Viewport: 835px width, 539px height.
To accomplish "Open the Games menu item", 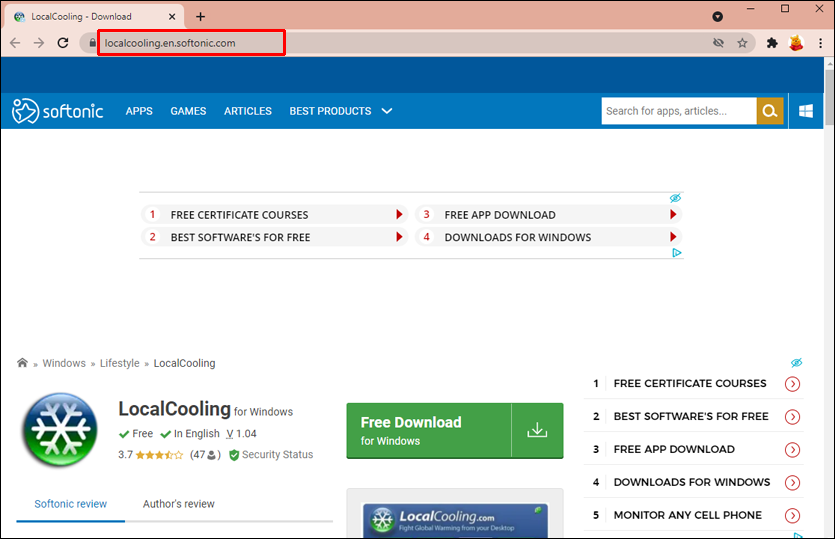I will (187, 111).
